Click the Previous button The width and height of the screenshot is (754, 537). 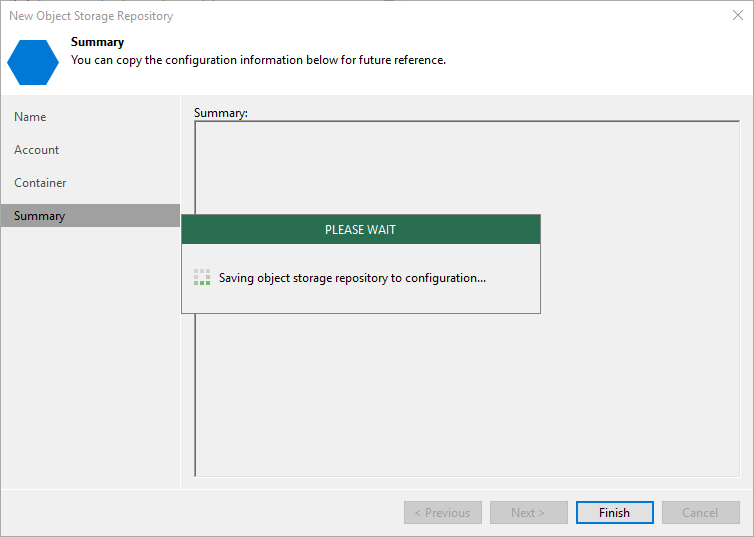[x=442, y=513]
